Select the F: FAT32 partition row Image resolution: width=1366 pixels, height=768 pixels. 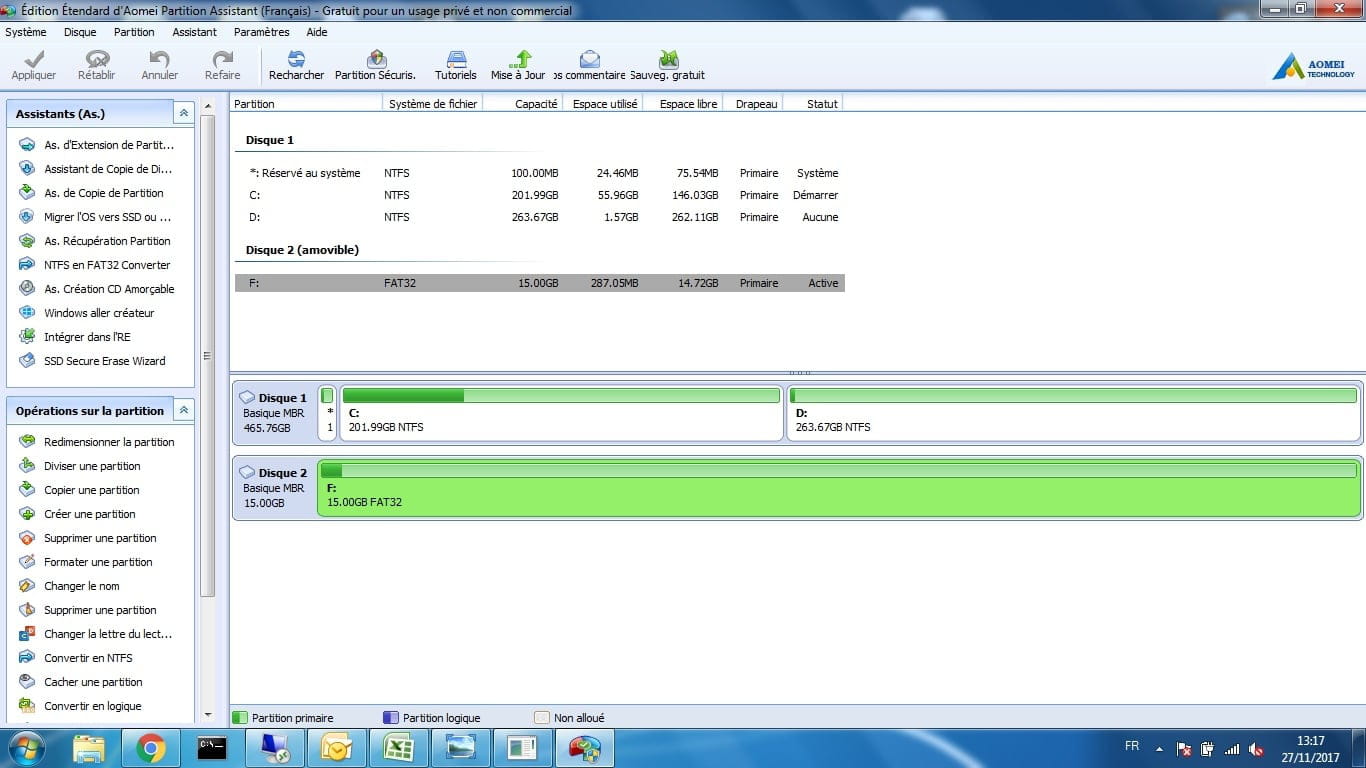click(540, 283)
